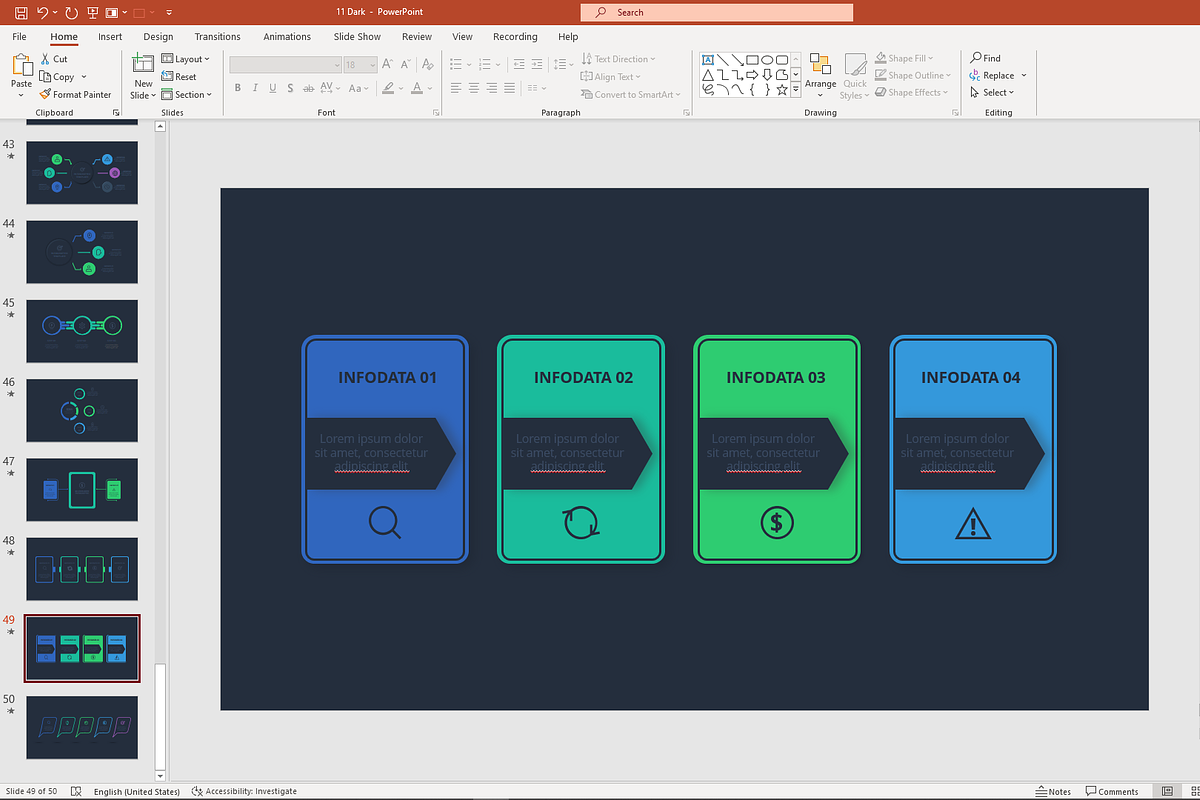Toggle Bold formatting
This screenshot has height=800, width=1200.
(x=238, y=88)
